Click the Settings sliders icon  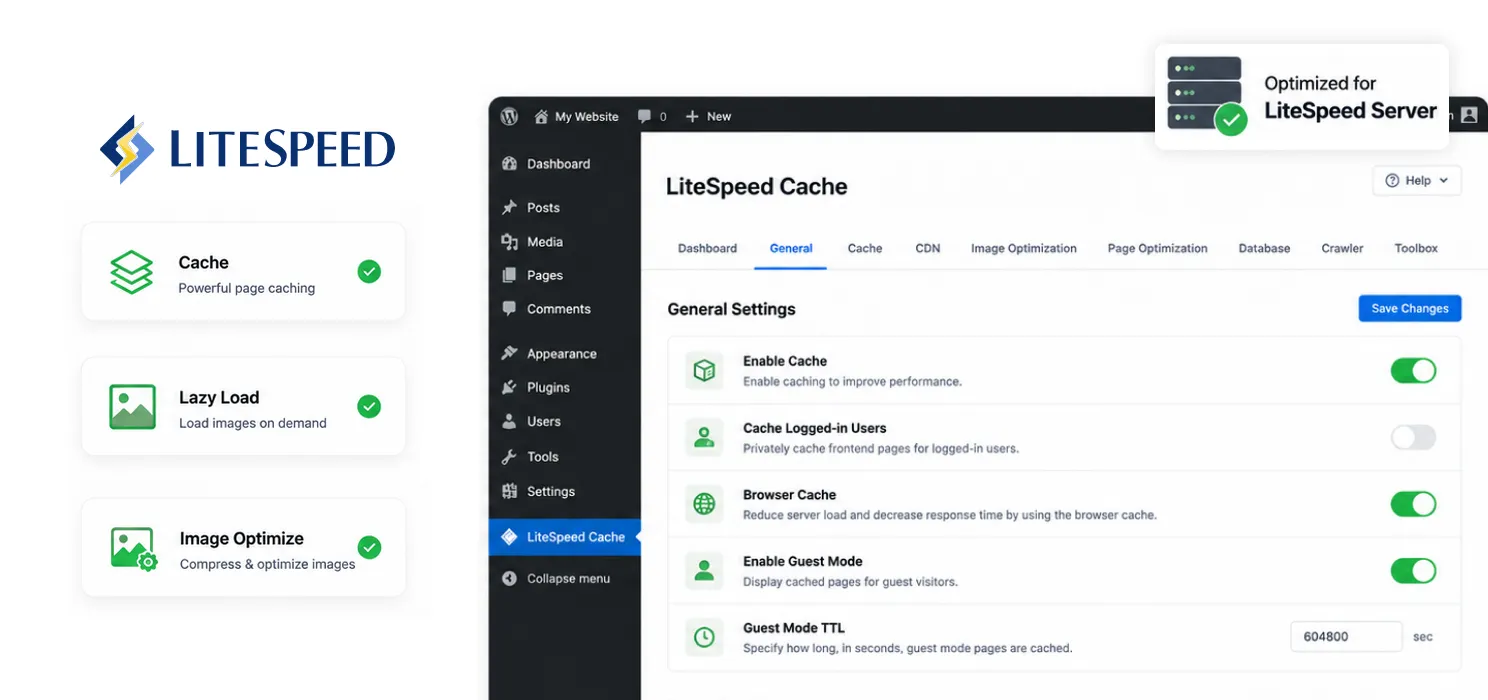(x=510, y=491)
